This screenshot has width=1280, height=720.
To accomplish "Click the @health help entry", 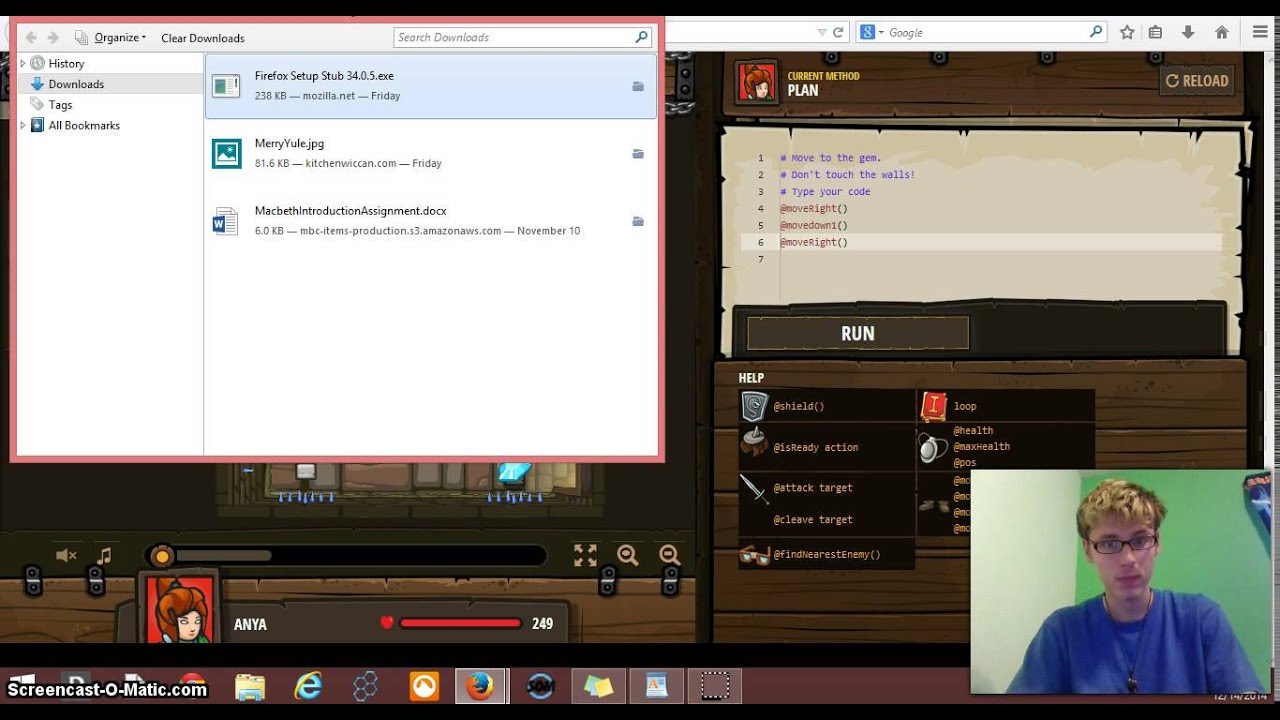I will pyautogui.click(x=973, y=431).
